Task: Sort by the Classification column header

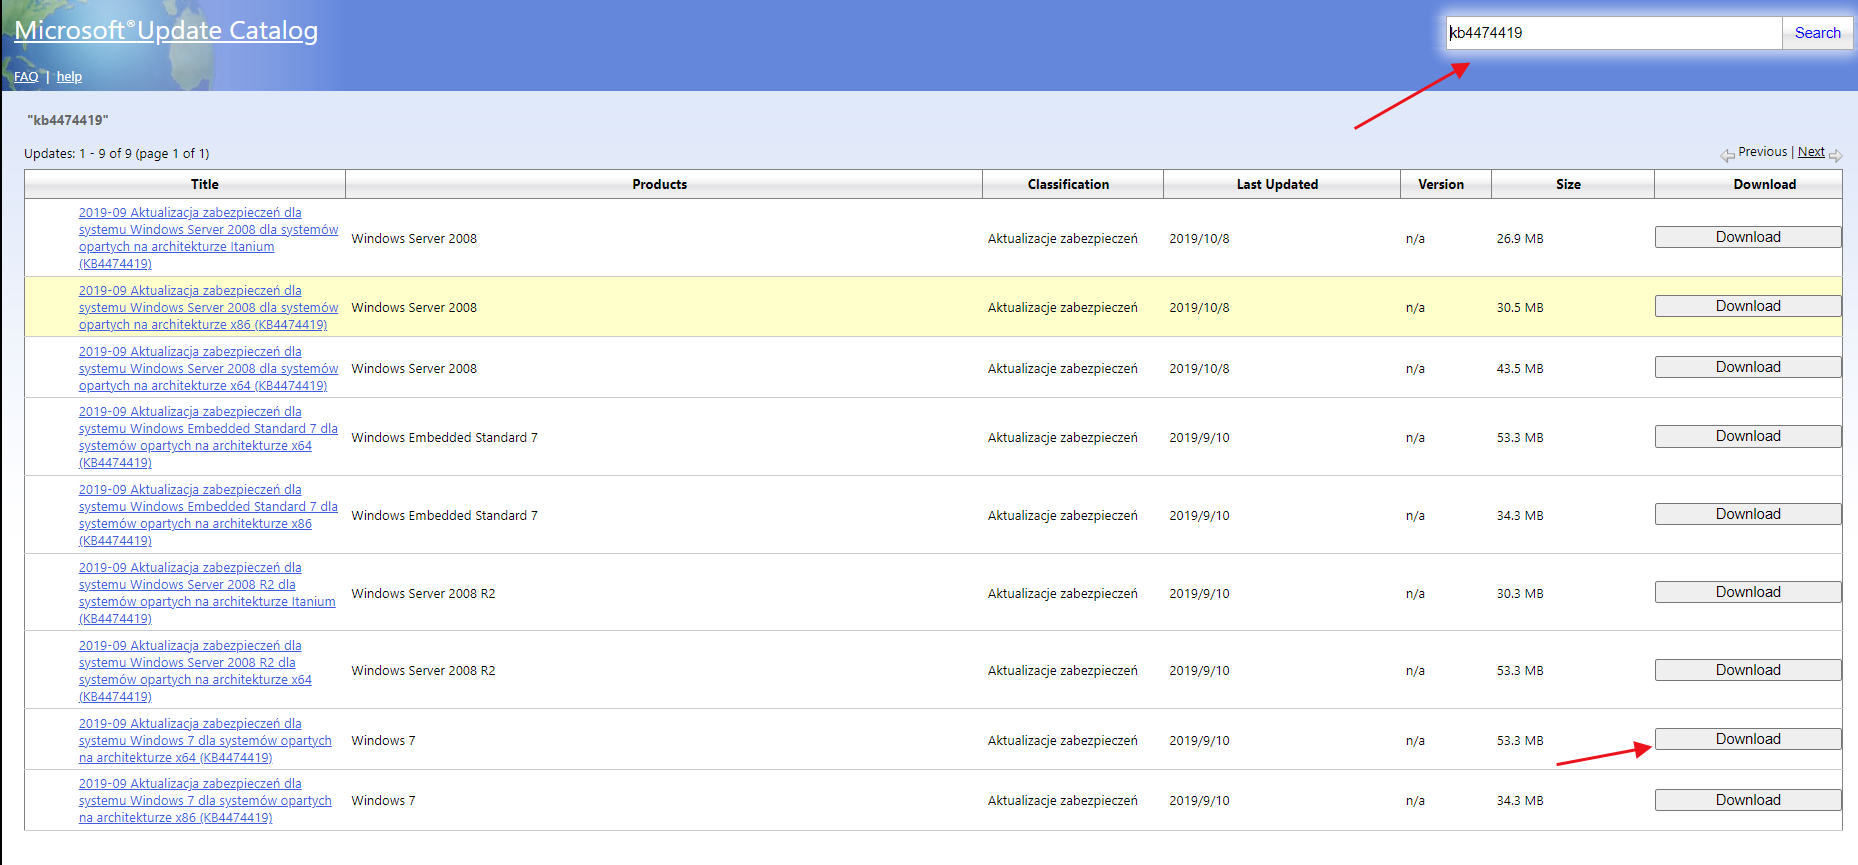Action: (x=1068, y=184)
